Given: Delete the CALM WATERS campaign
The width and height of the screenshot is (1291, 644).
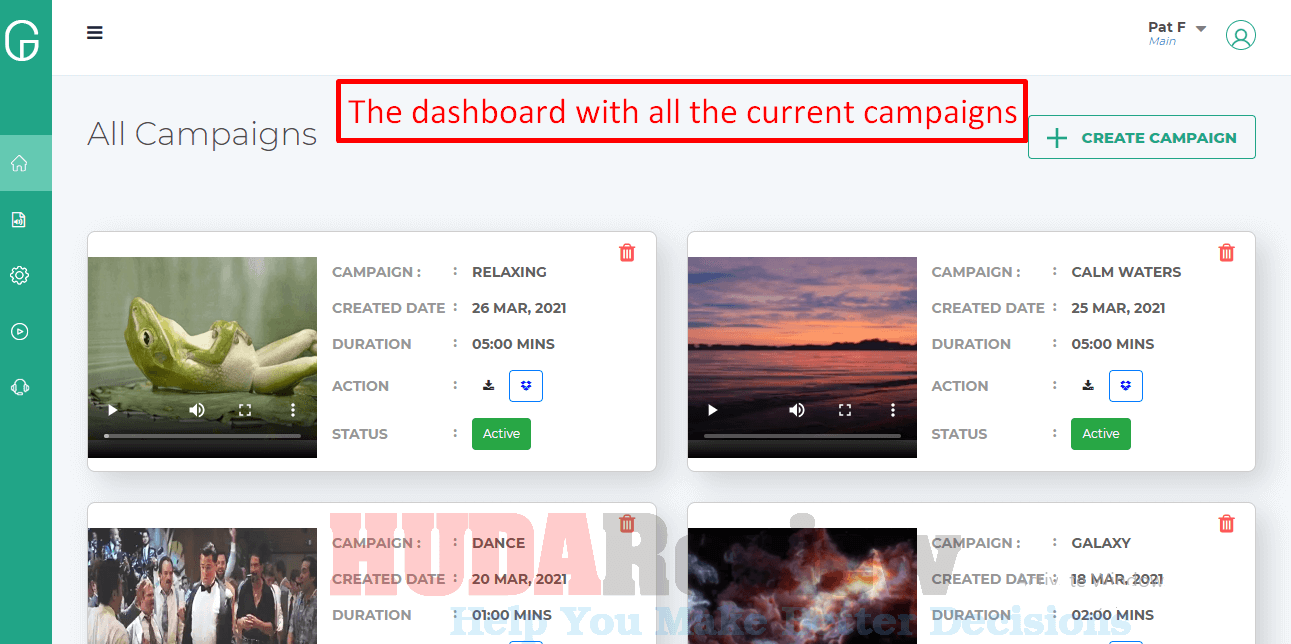Looking at the screenshot, I should 1226,252.
